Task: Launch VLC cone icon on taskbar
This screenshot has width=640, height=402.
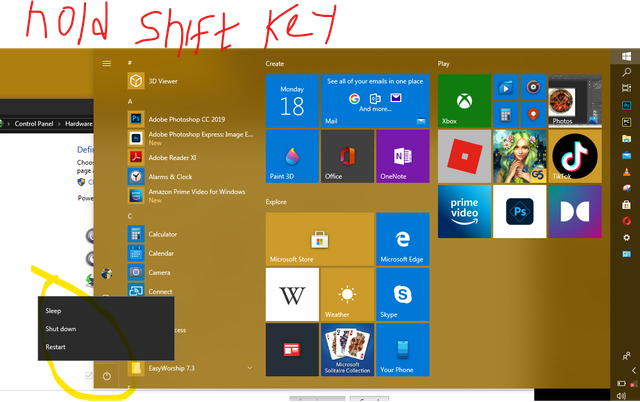Action: (x=627, y=172)
